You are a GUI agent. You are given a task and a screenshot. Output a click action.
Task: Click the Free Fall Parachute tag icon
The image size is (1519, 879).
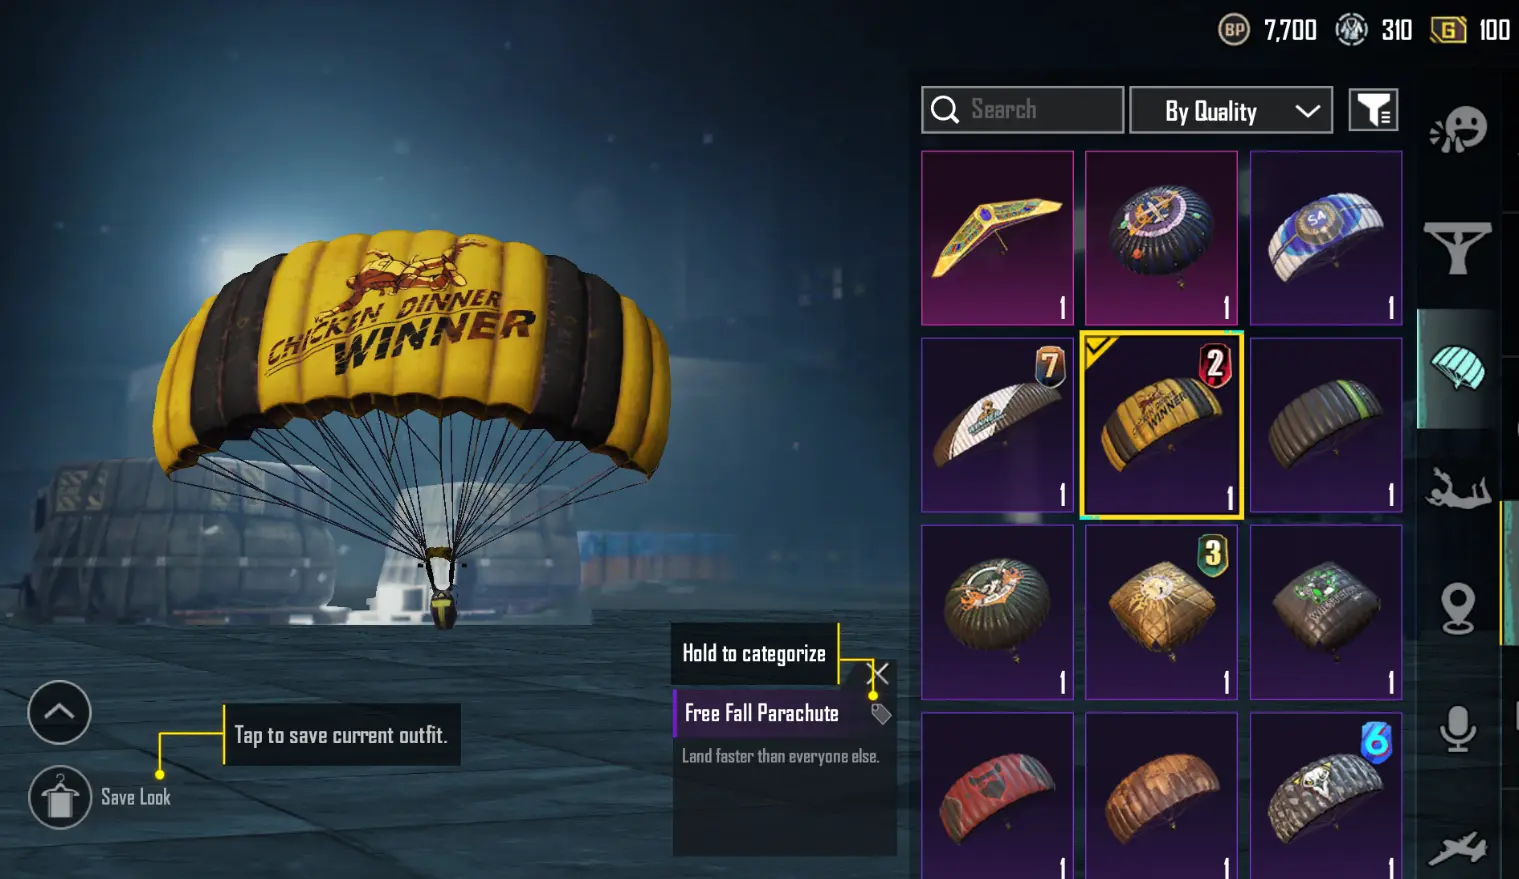(x=880, y=713)
